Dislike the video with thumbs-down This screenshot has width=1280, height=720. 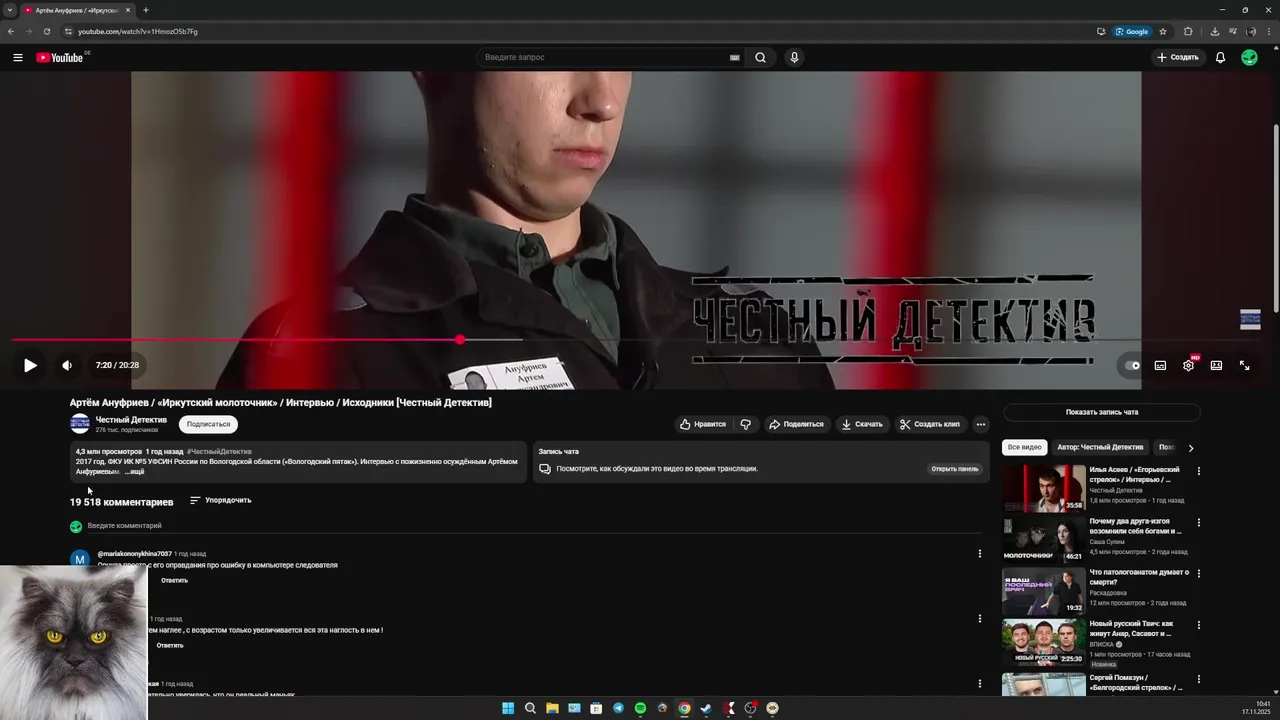tap(746, 424)
